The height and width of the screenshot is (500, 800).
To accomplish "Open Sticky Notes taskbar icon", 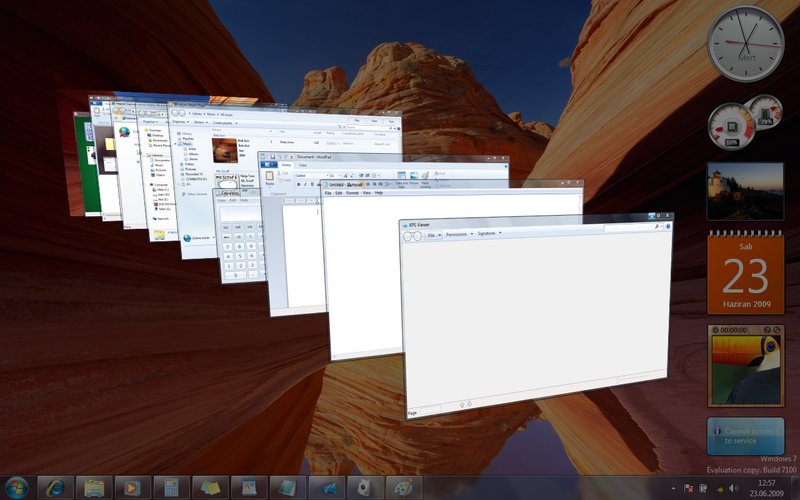I will [x=210, y=488].
